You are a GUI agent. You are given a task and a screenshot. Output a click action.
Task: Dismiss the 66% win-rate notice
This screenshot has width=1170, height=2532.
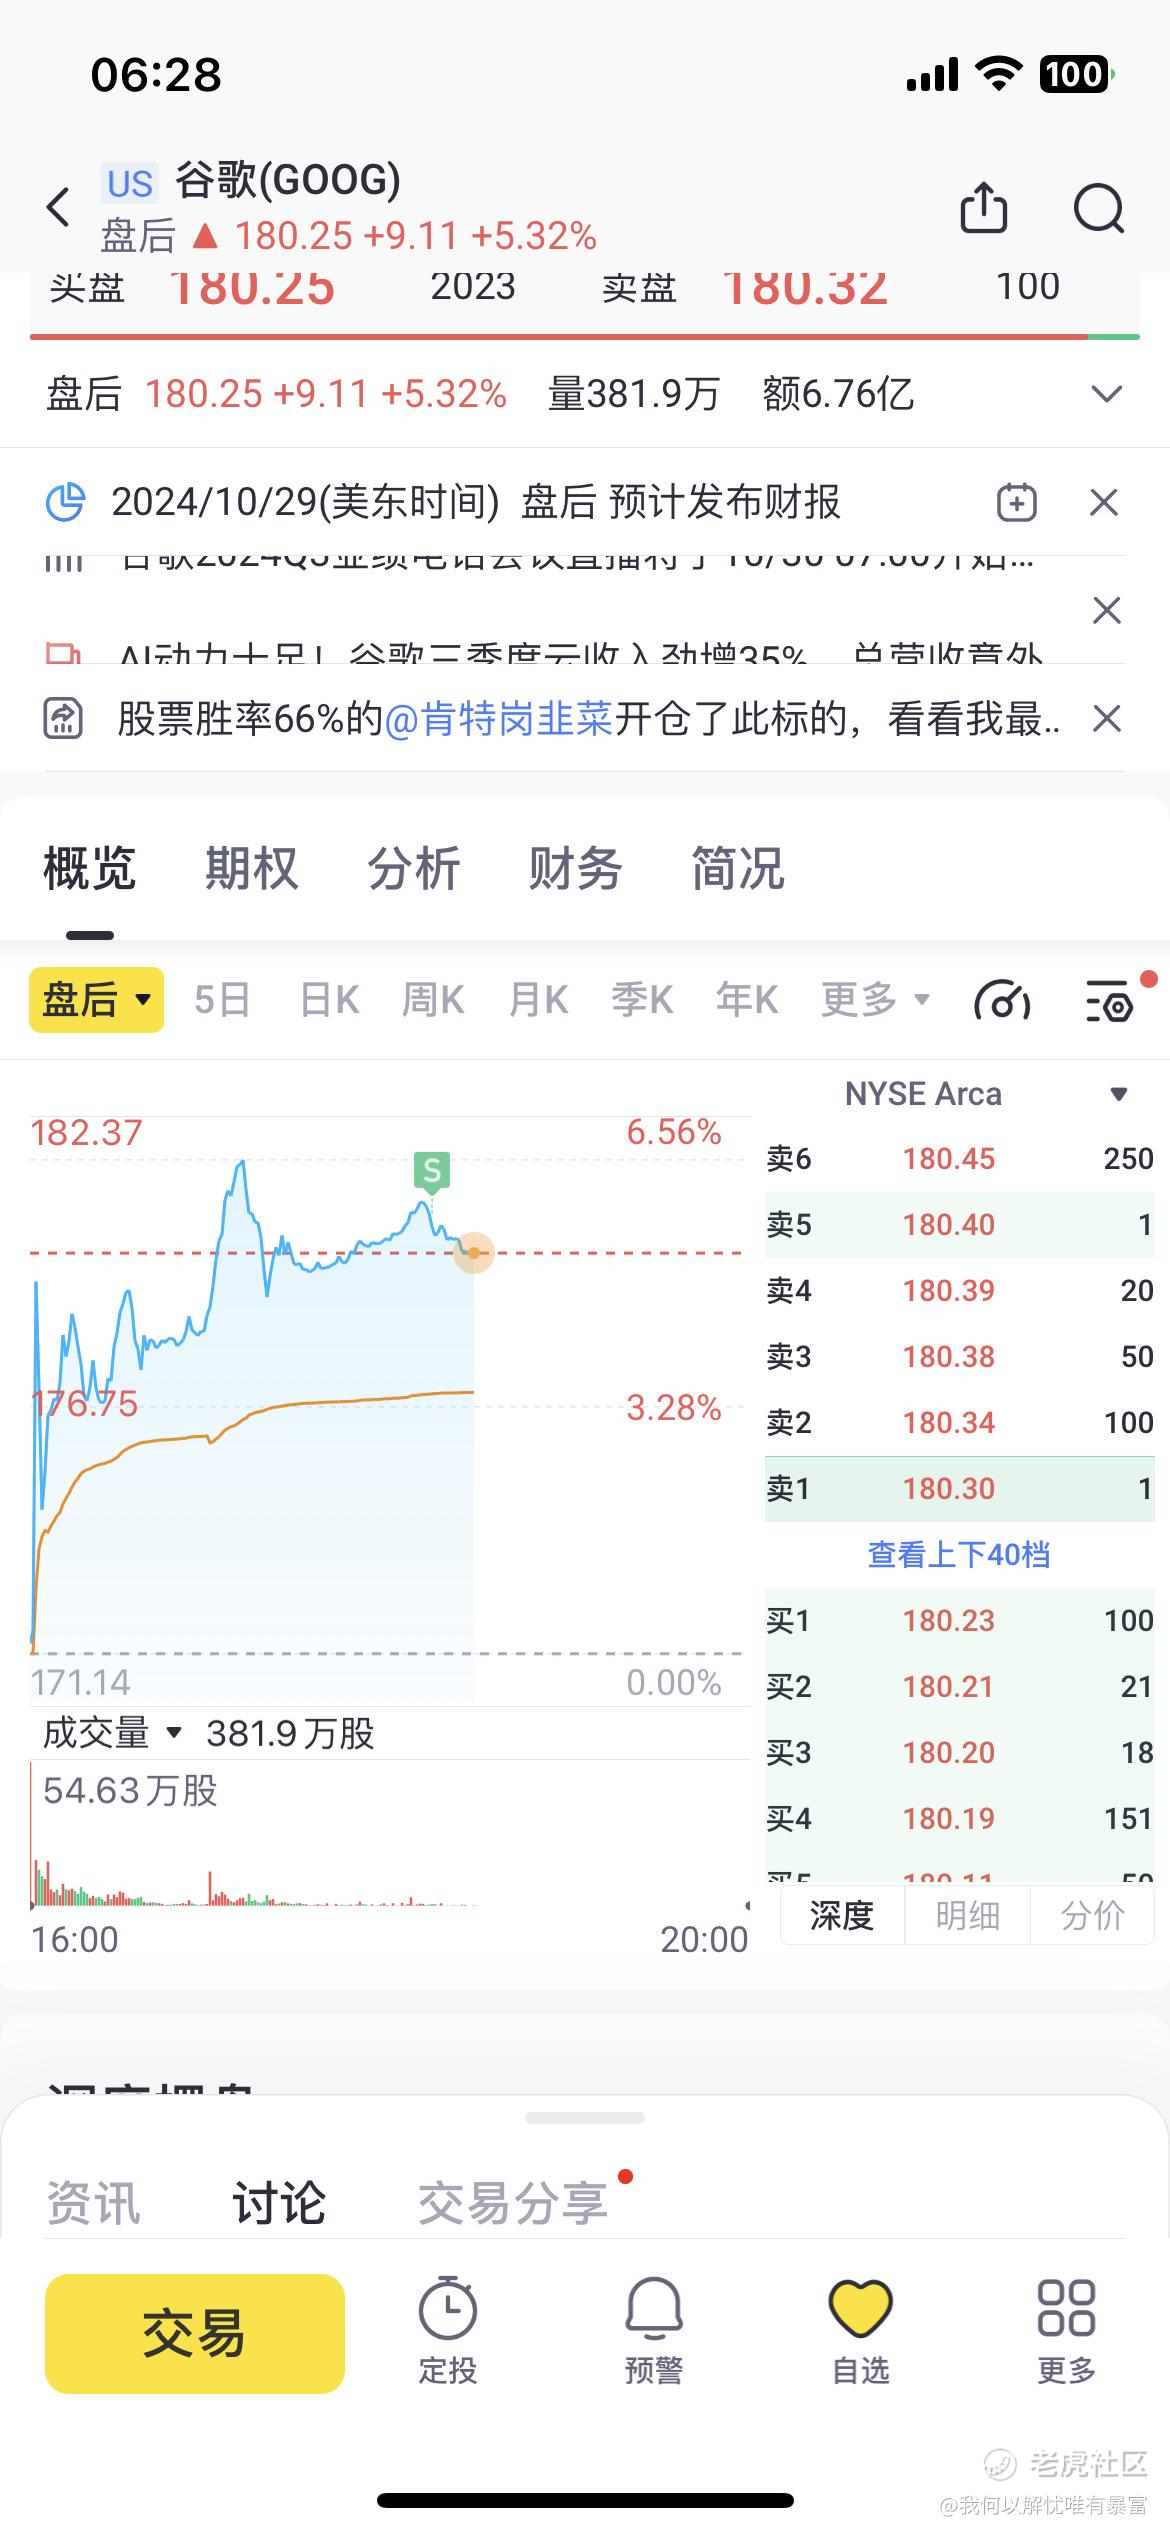[x=1107, y=718]
